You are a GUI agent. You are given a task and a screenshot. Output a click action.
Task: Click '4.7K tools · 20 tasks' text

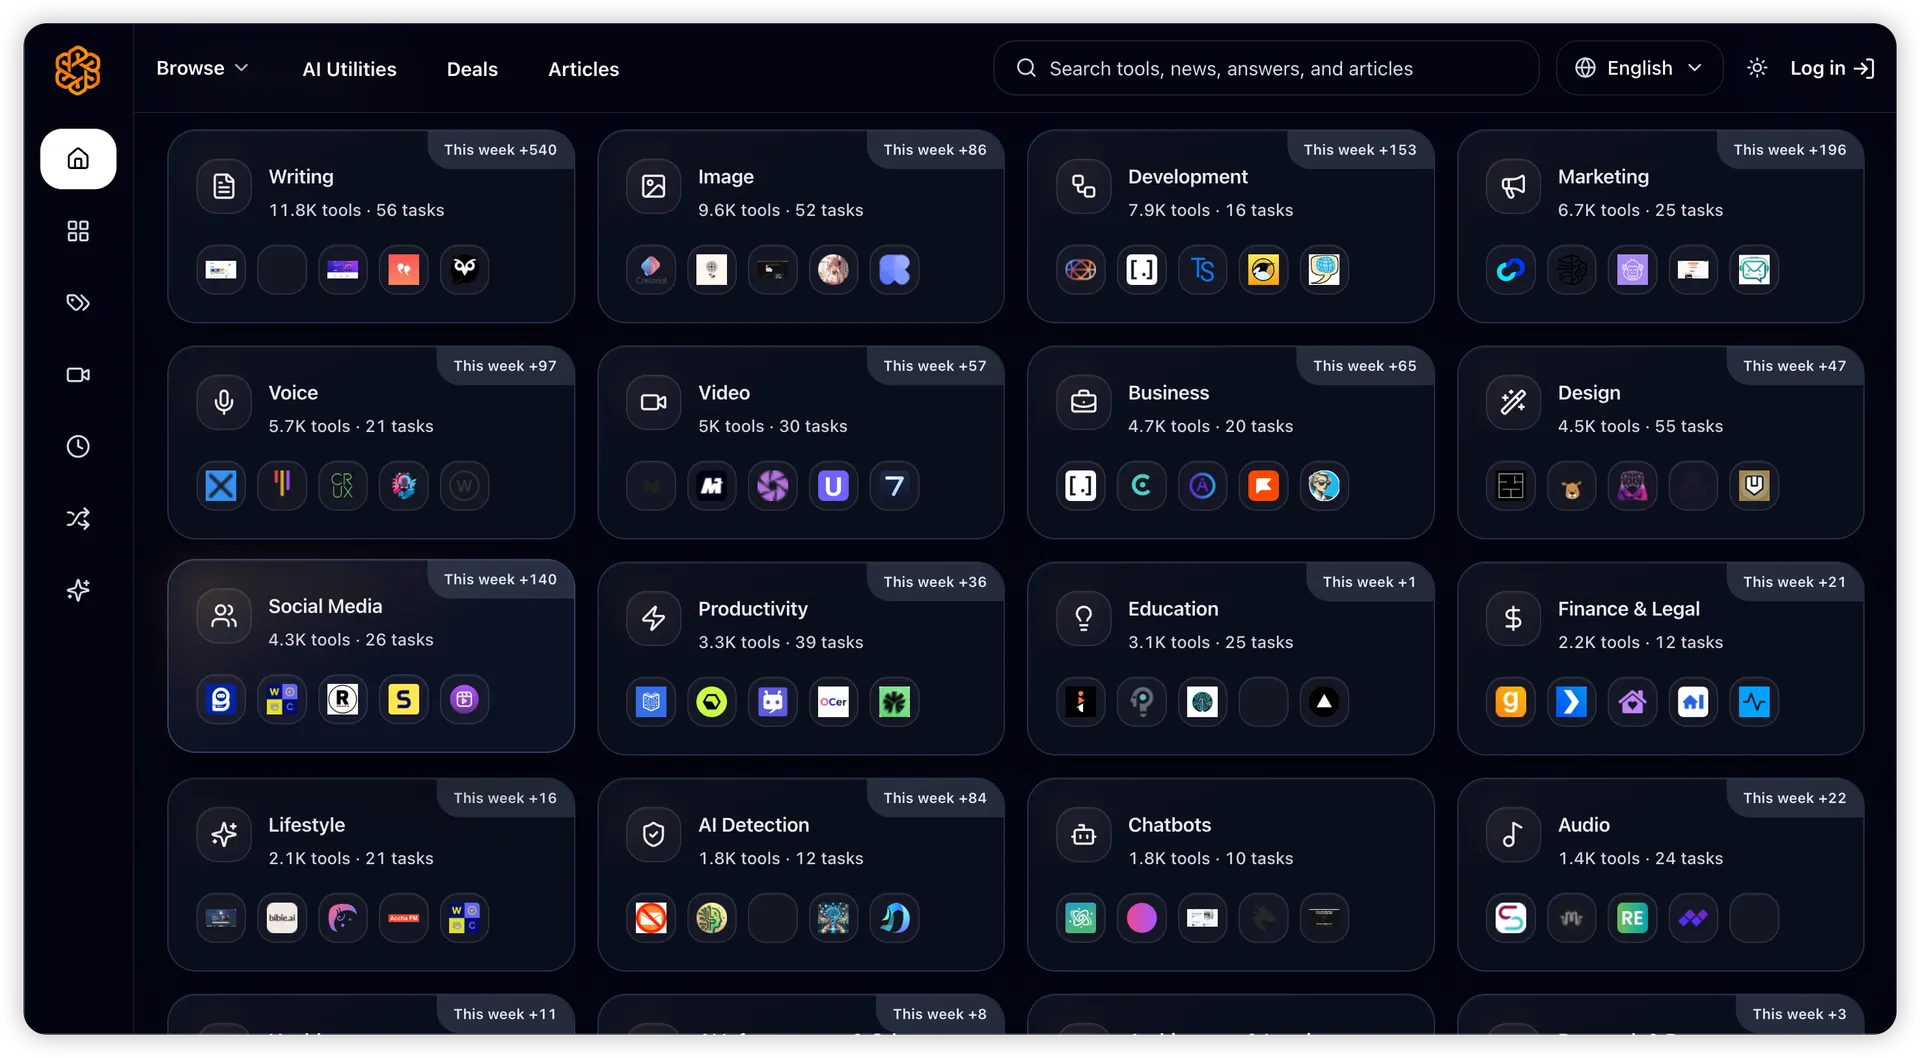pos(1210,426)
